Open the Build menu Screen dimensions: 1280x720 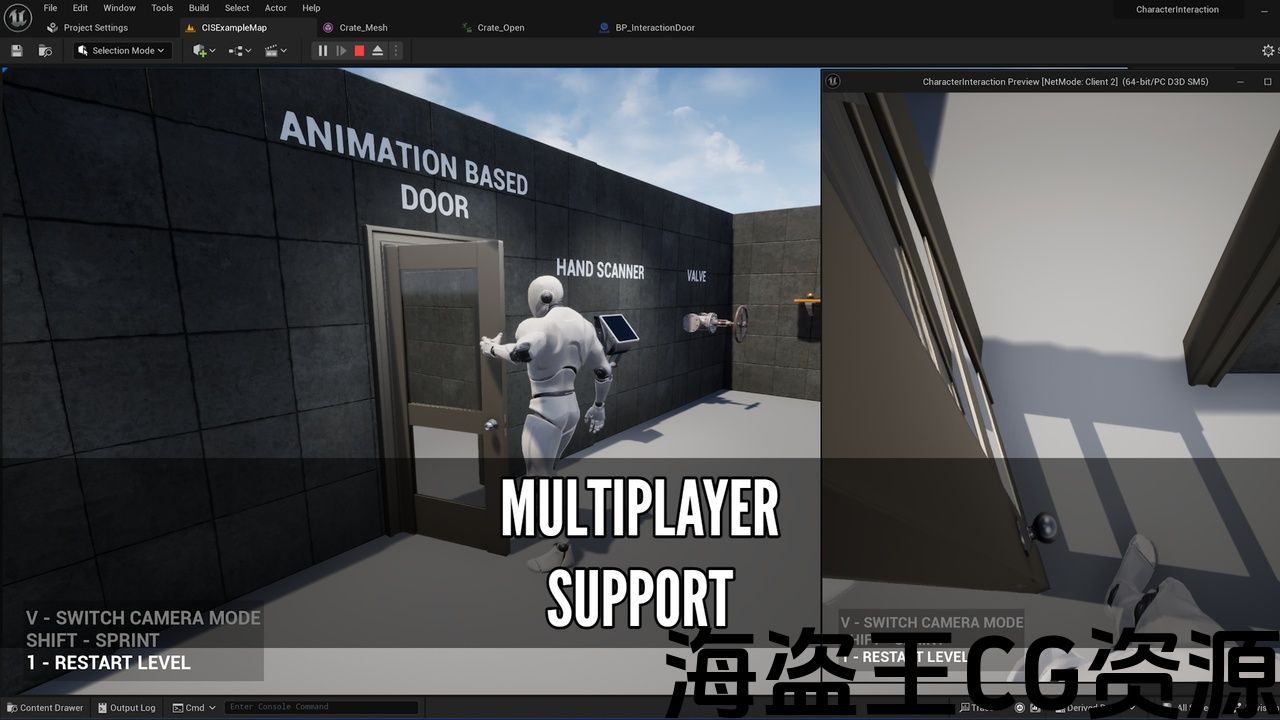click(x=199, y=8)
